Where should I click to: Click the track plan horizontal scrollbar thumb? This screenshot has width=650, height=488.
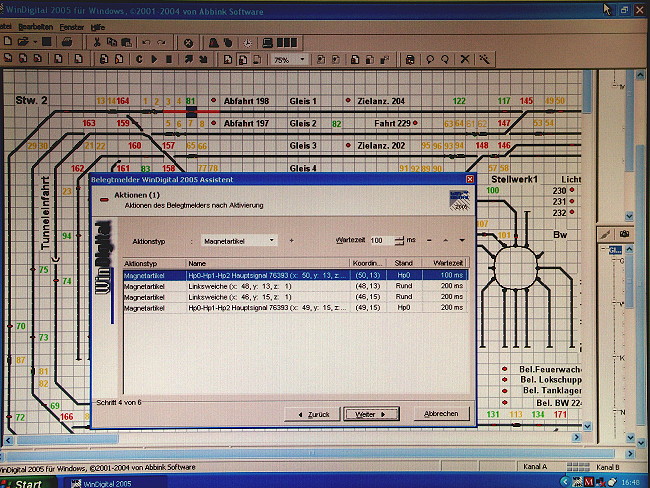coord(67,439)
